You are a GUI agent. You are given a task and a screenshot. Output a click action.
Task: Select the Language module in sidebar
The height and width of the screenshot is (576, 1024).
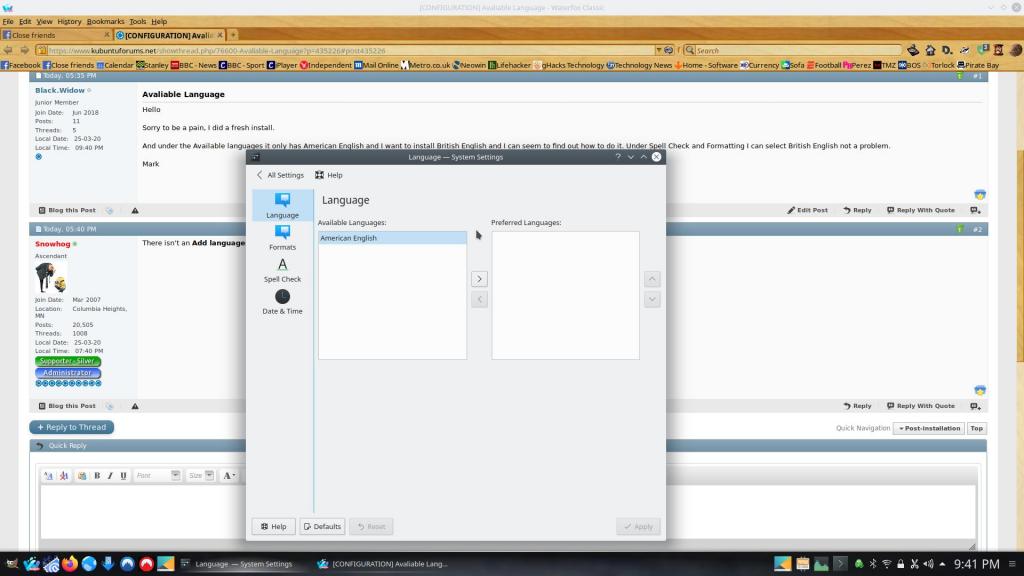[x=282, y=205]
